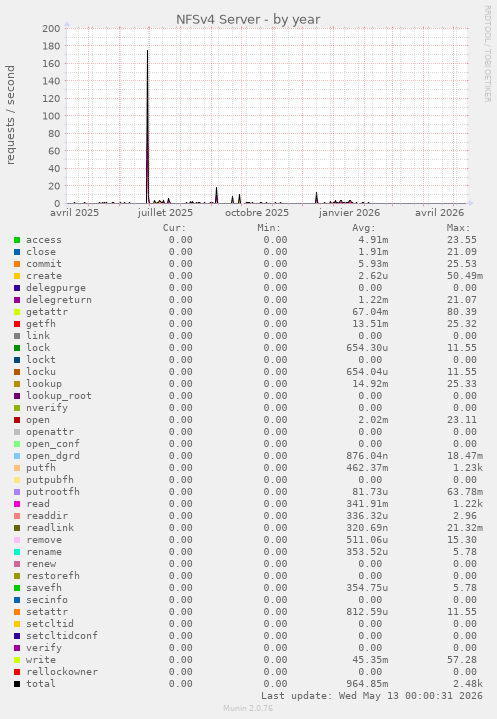Click the write average value "45.35m"
The image size is (497, 719).
[x=370, y=660]
